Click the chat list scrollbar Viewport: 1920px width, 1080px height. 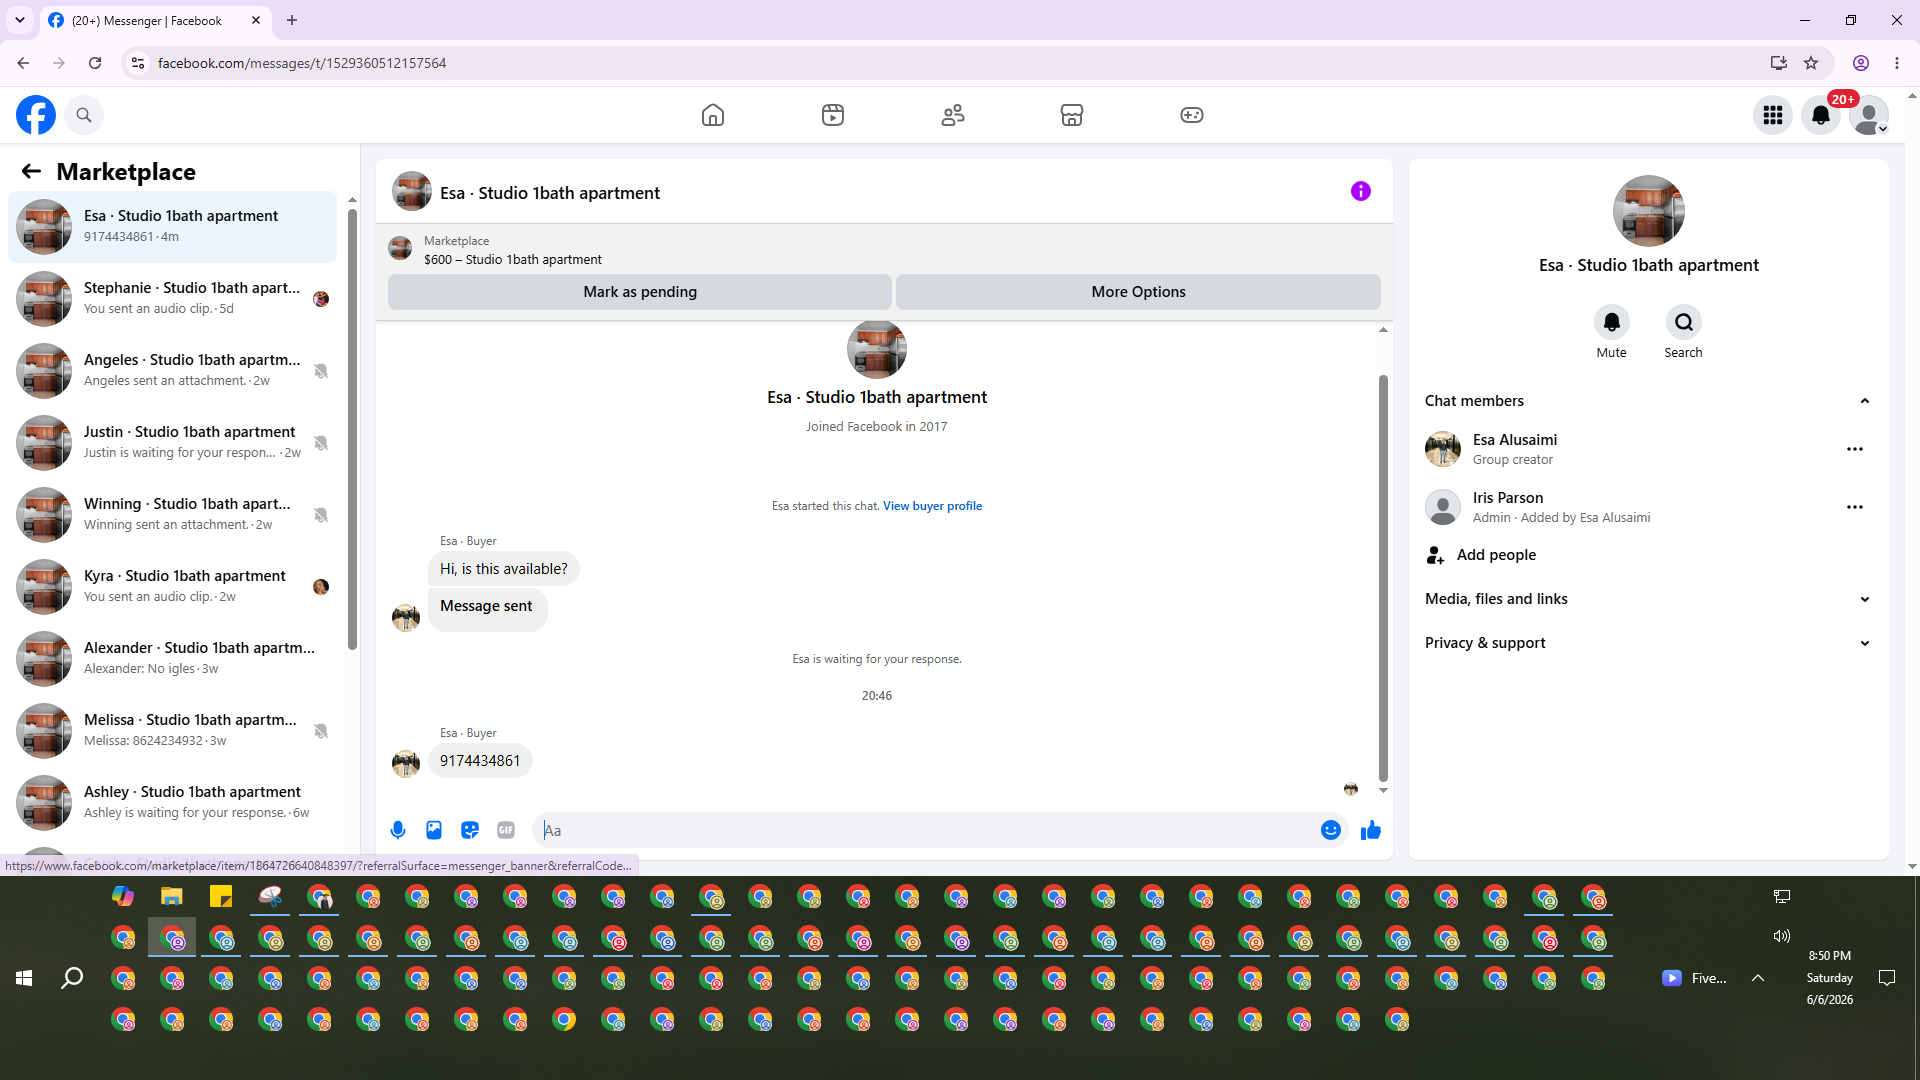coord(352,430)
